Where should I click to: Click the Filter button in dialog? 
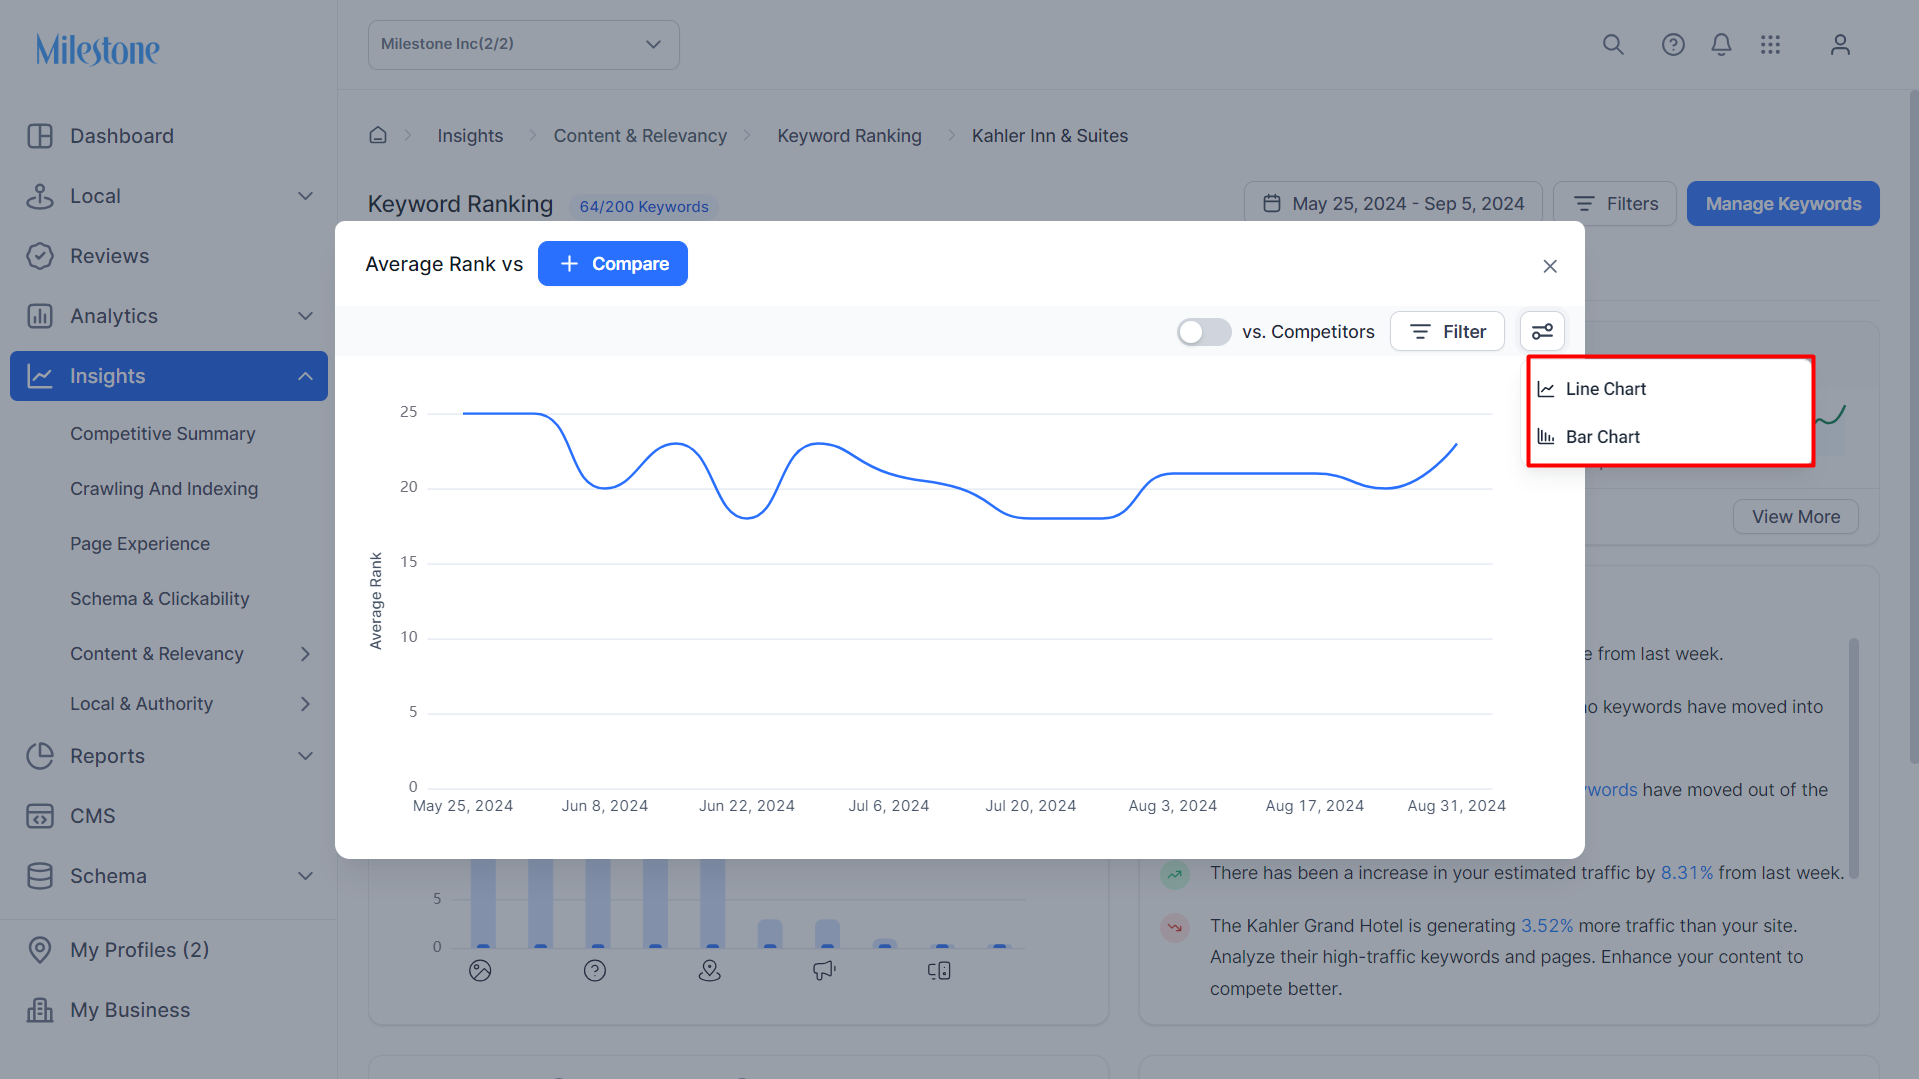point(1447,331)
